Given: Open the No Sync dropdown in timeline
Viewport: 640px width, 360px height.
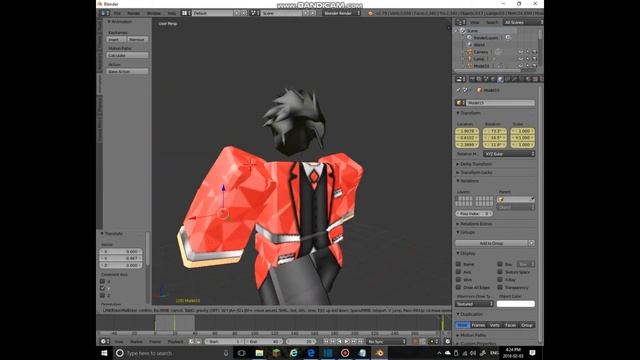Looking at the screenshot, I should pos(387,341).
